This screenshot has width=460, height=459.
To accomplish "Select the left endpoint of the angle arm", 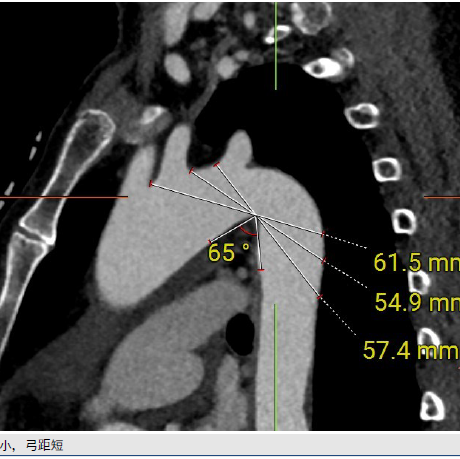I will (x=210, y=242).
